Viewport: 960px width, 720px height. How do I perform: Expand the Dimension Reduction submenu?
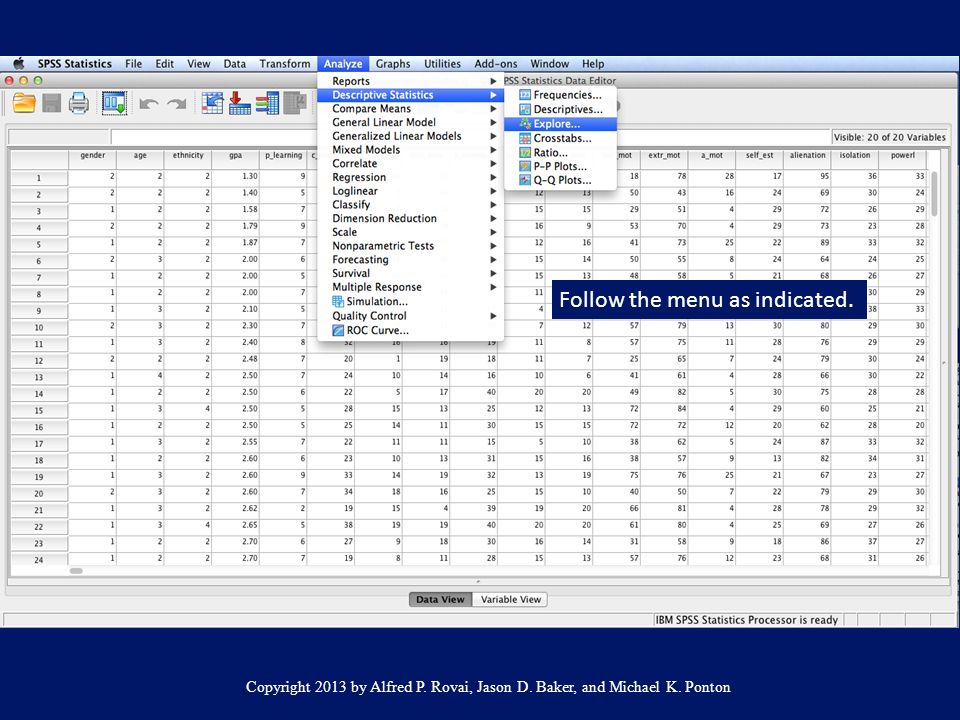click(410, 219)
